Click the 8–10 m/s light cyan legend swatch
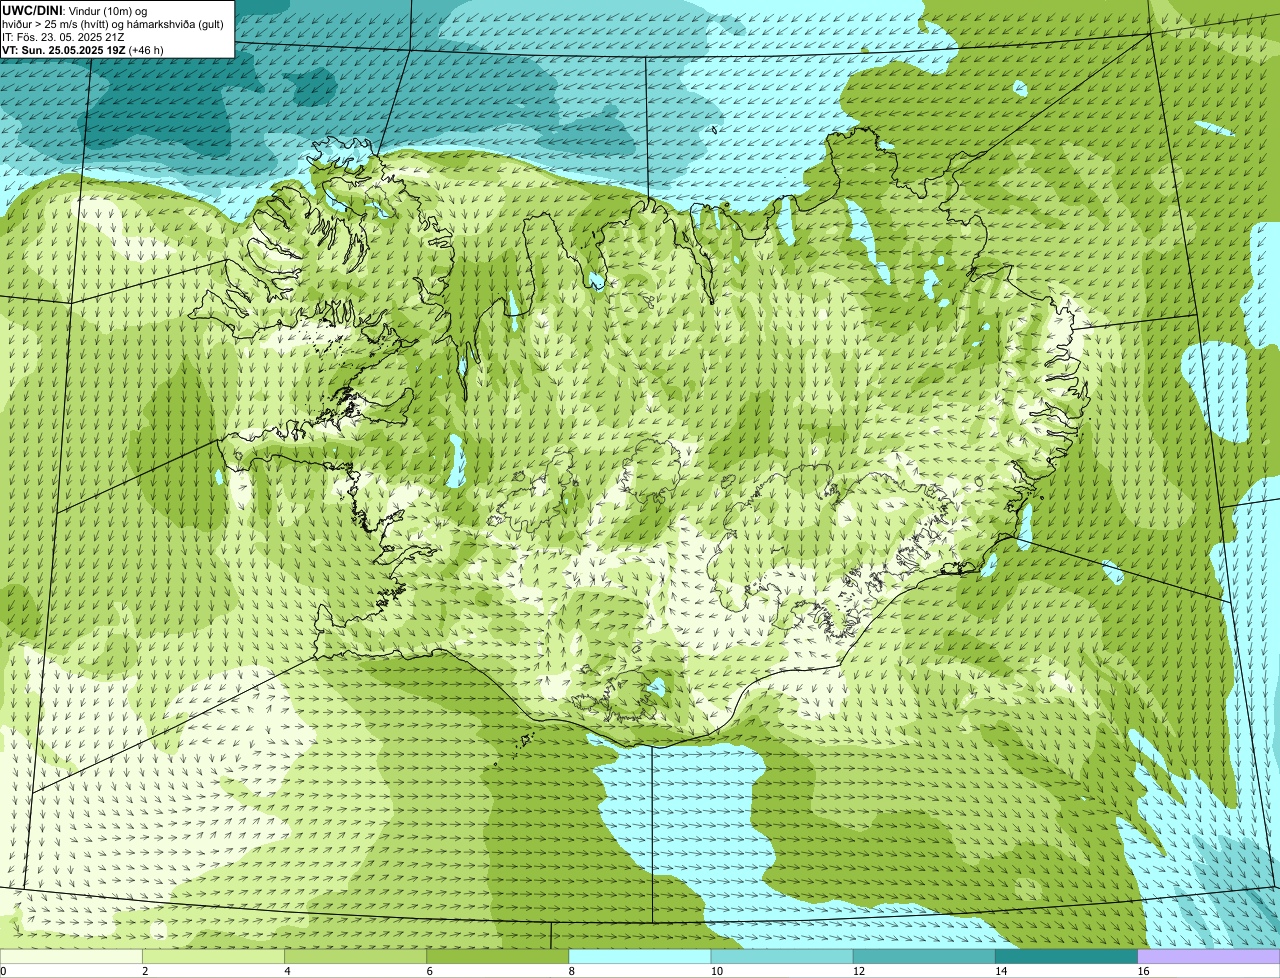Image resolution: width=1280 pixels, height=978 pixels. point(640,956)
